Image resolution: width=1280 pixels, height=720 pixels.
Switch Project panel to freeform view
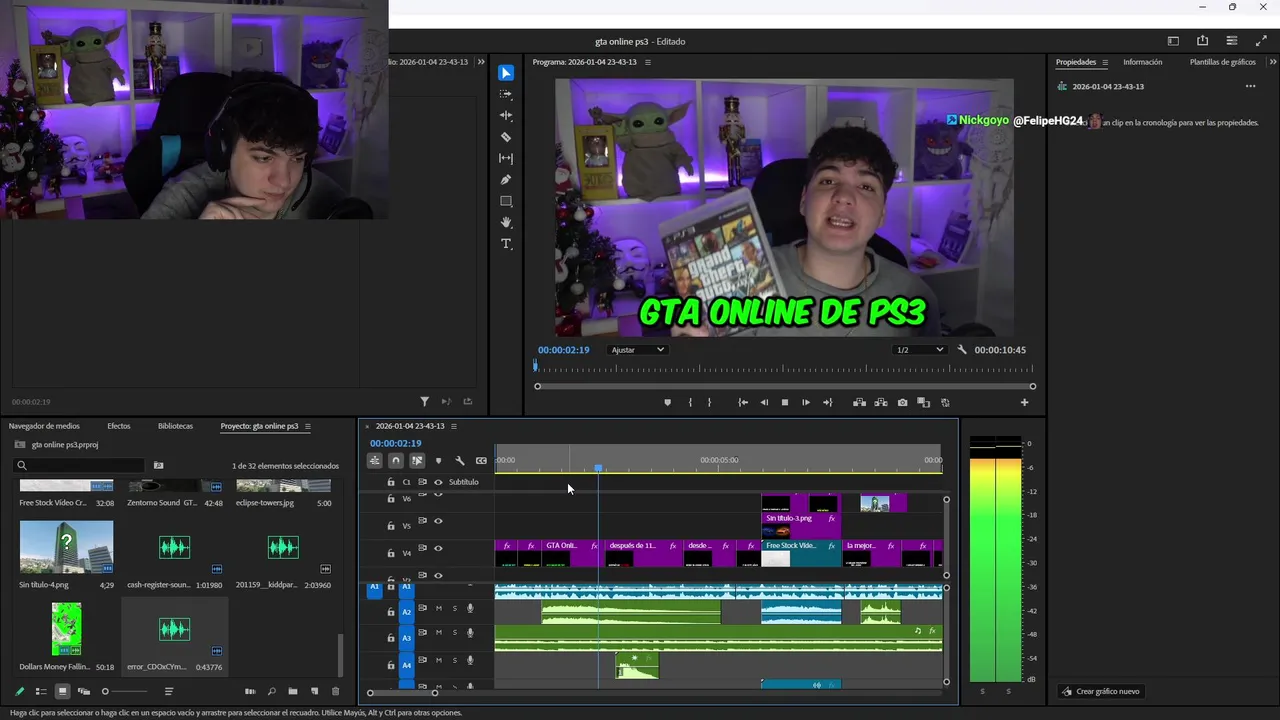84,691
